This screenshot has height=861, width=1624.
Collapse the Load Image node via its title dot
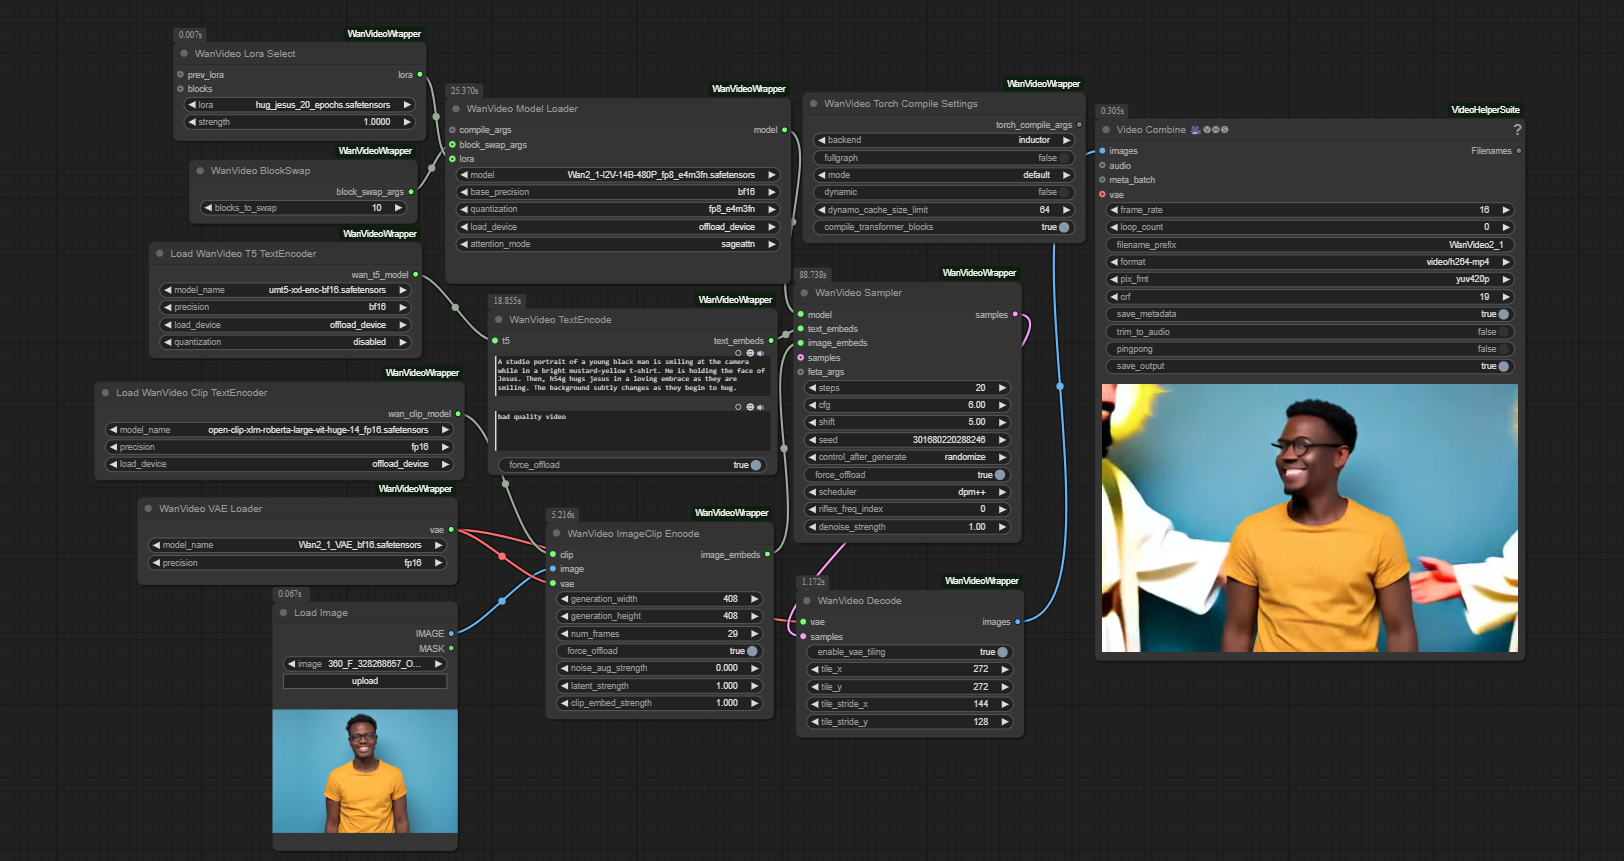pos(283,613)
